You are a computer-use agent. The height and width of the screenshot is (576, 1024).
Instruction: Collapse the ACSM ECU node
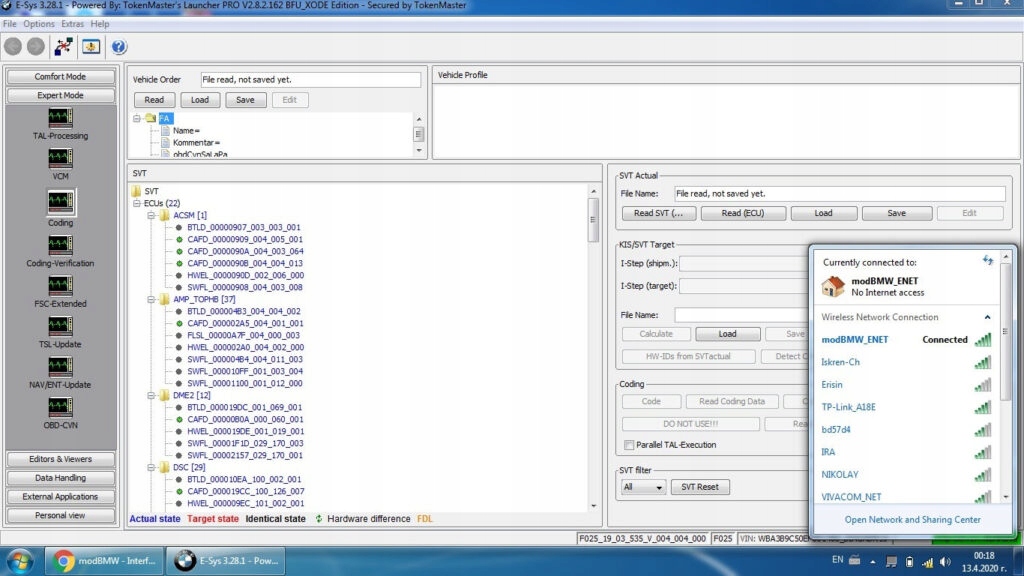pyautogui.click(x=151, y=215)
